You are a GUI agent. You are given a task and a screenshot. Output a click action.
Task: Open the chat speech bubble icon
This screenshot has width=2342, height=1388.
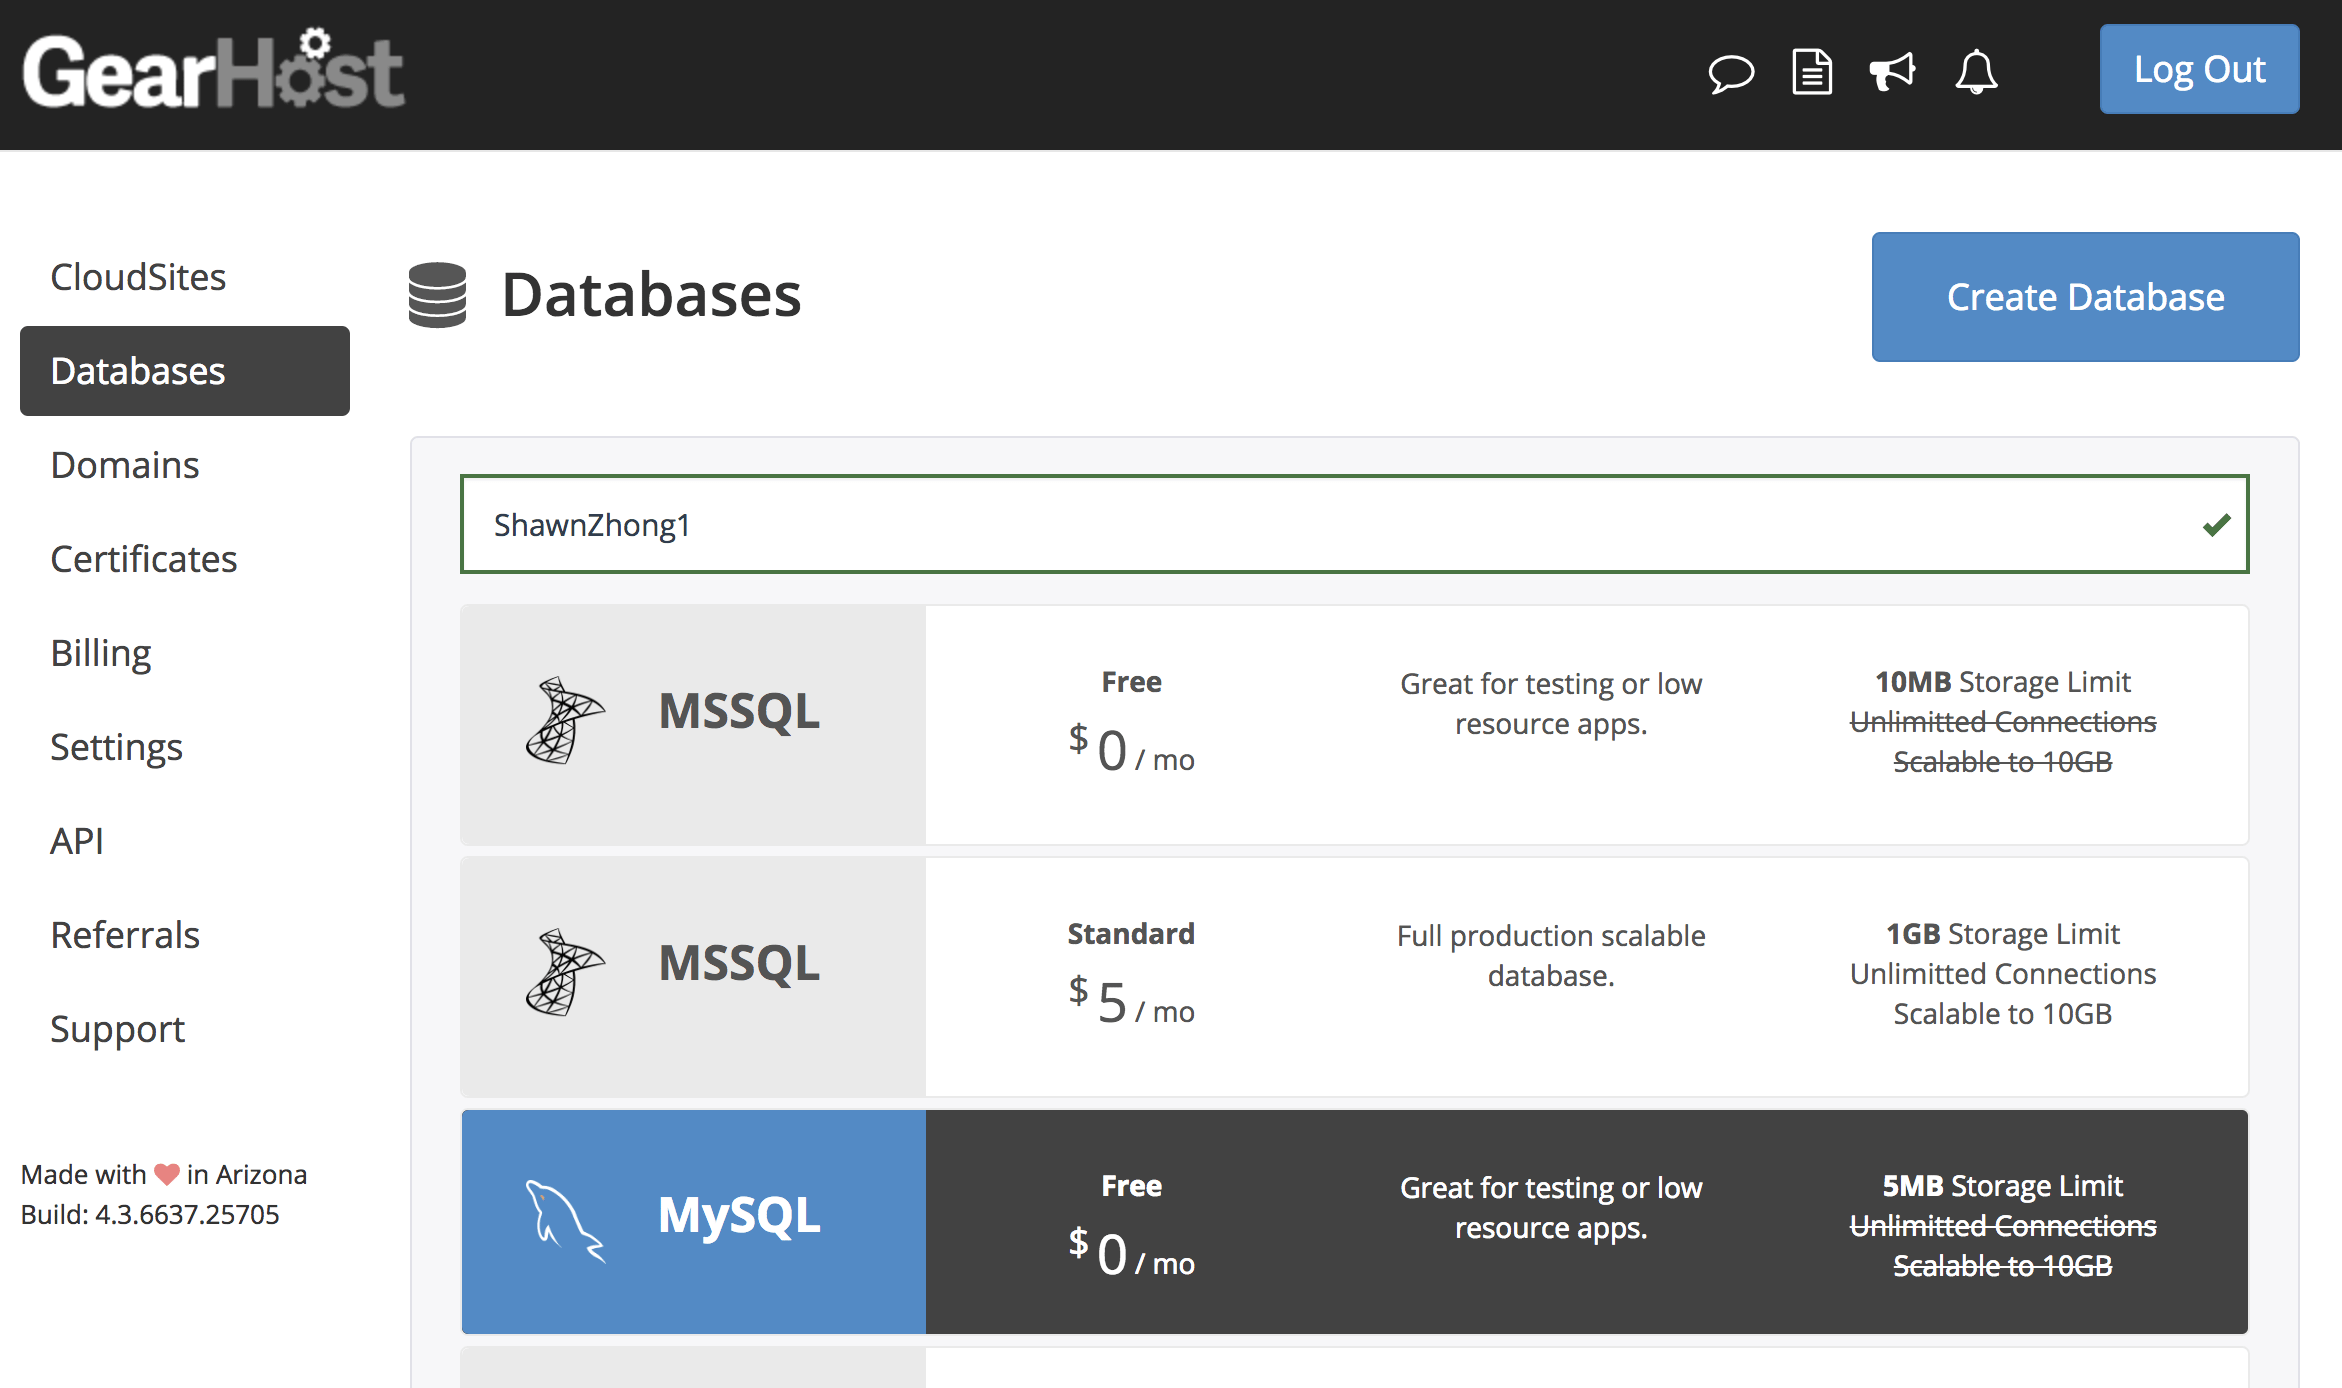tap(1731, 73)
